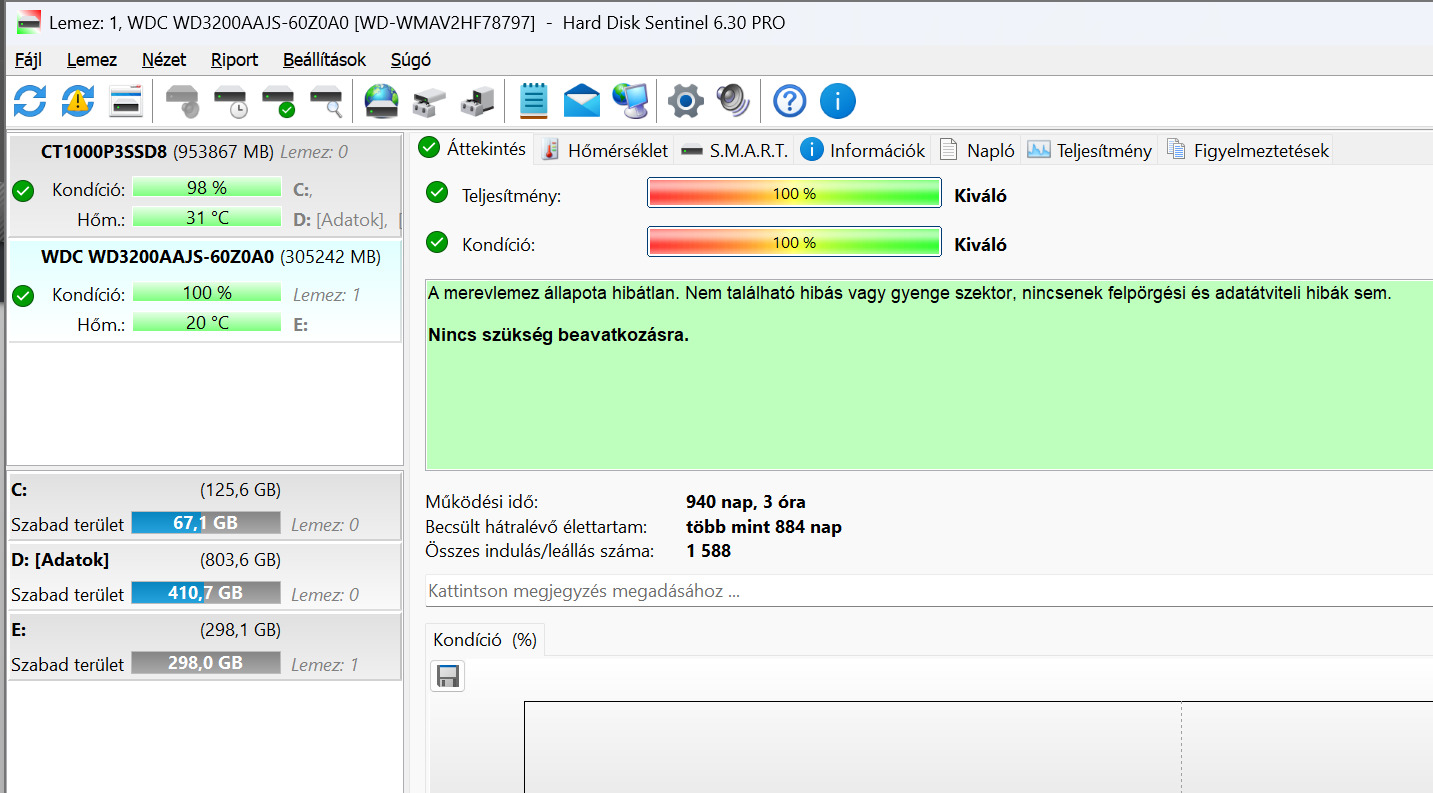Click the blue question mark help icon
Screen dimensions: 1433x793
coord(790,100)
